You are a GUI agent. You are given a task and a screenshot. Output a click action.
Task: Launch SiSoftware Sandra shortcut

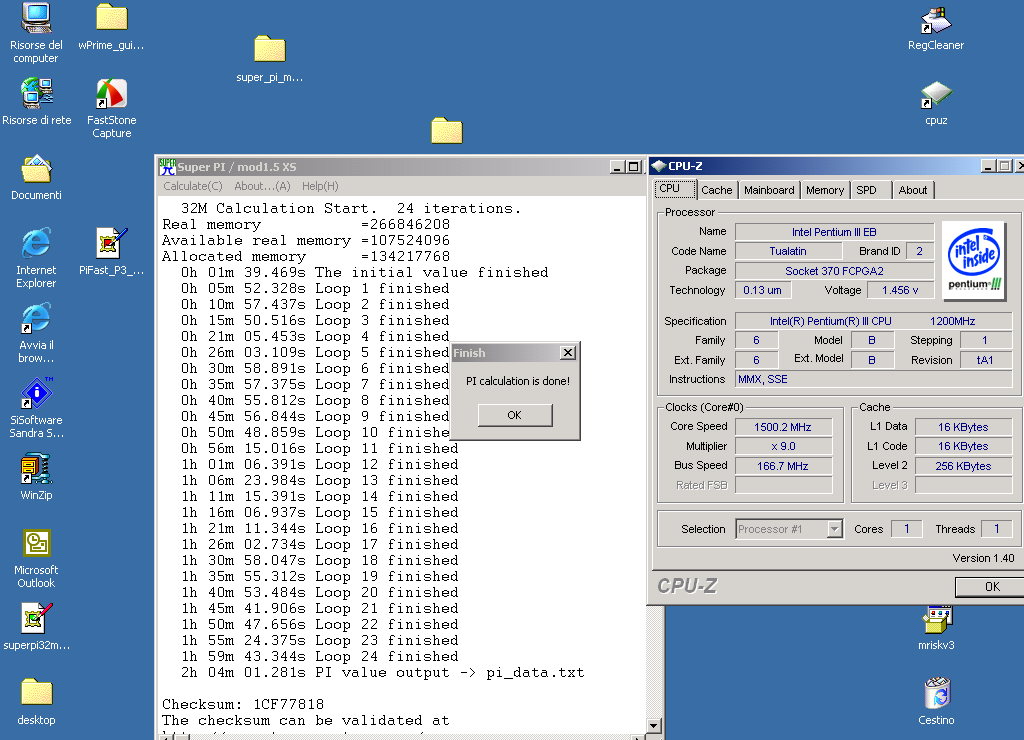[x=37, y=408]
